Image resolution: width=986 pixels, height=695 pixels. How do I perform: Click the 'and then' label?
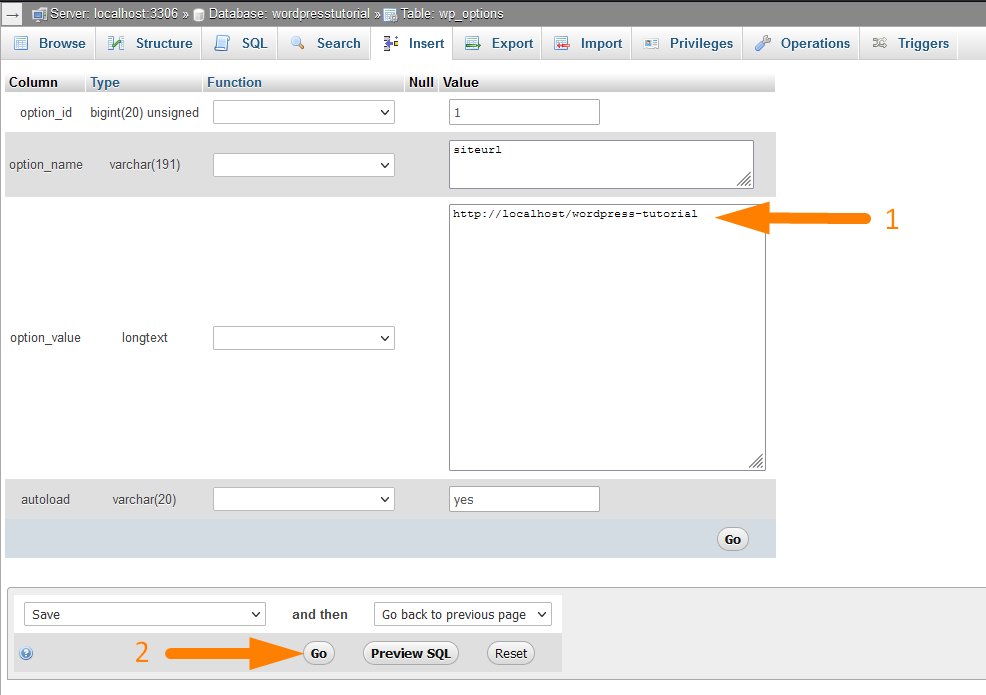pyautogui.click(x=319, y=614)
